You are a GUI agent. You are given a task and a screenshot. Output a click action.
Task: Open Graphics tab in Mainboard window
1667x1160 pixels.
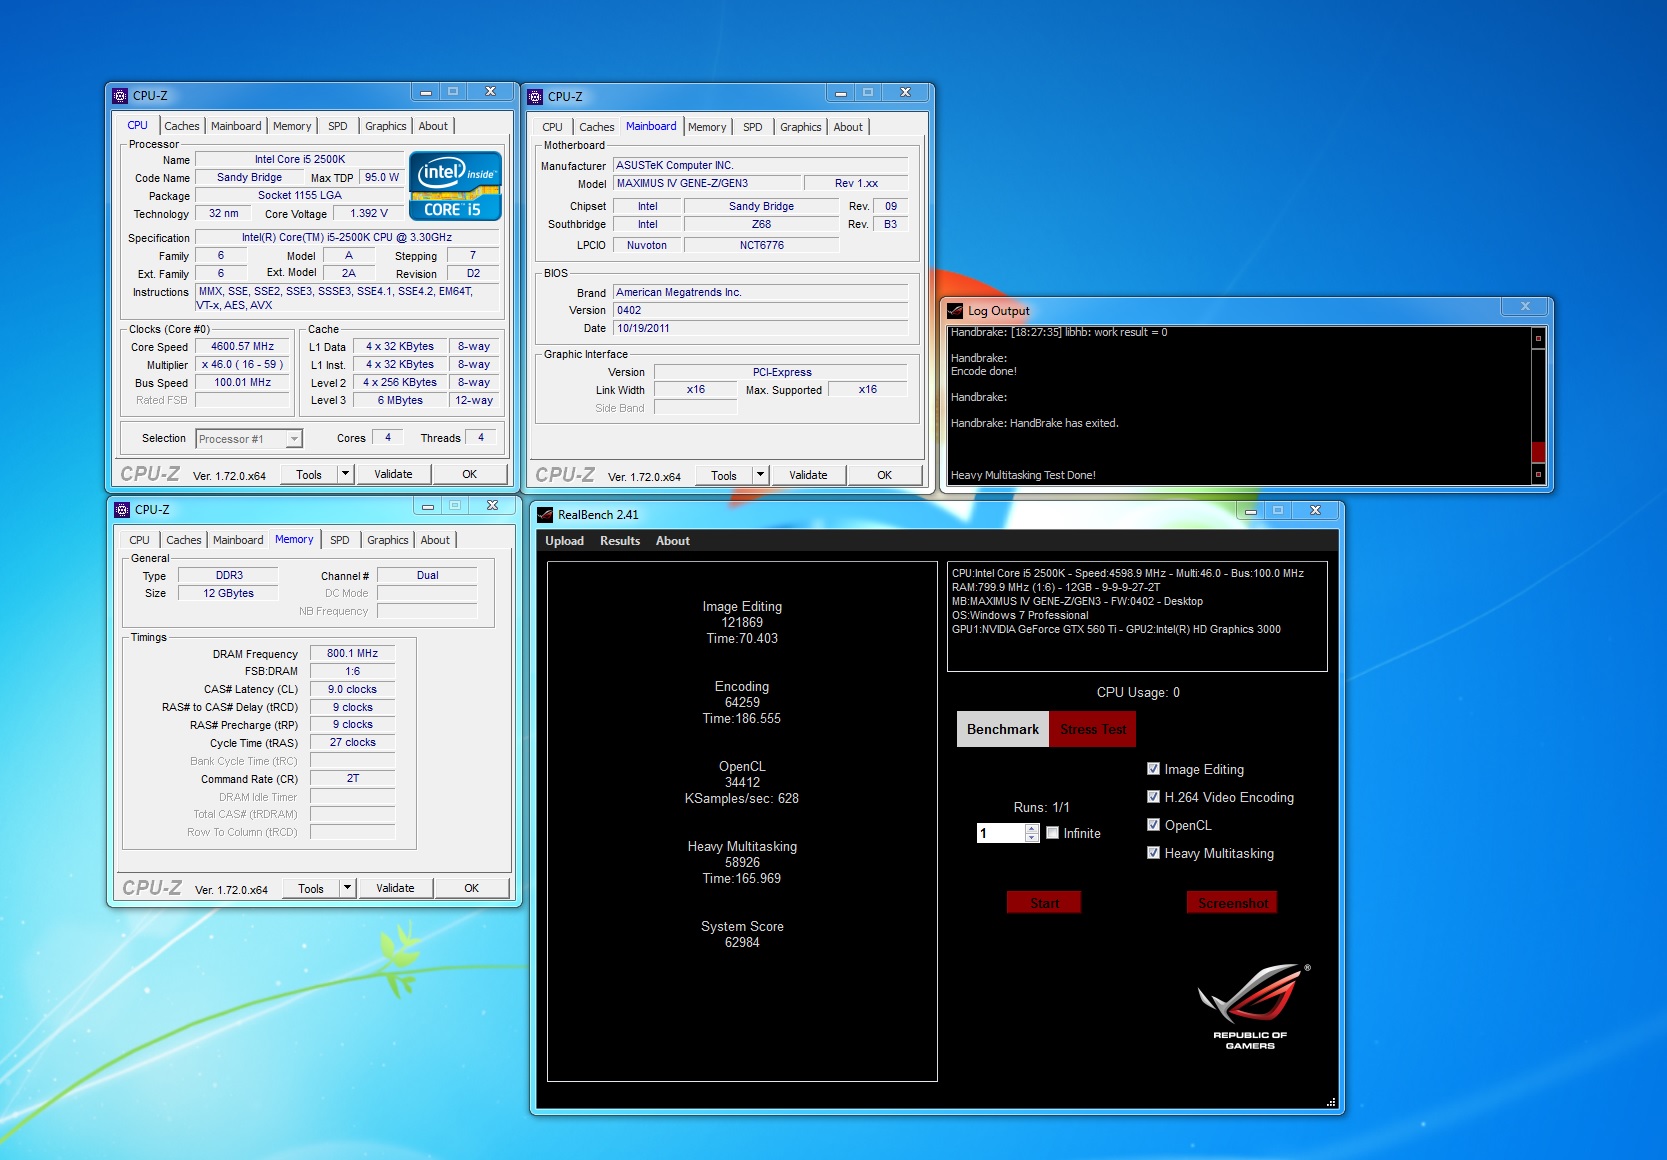tap(801, 127)
